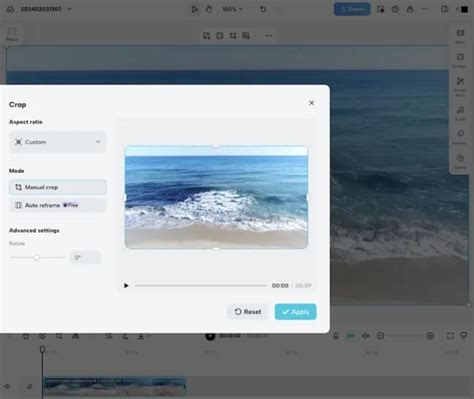Viewport: 474px width, 399px height.
Task: Click the ocean preview in the Crop dialog
Action: click(x=216, y=197)
